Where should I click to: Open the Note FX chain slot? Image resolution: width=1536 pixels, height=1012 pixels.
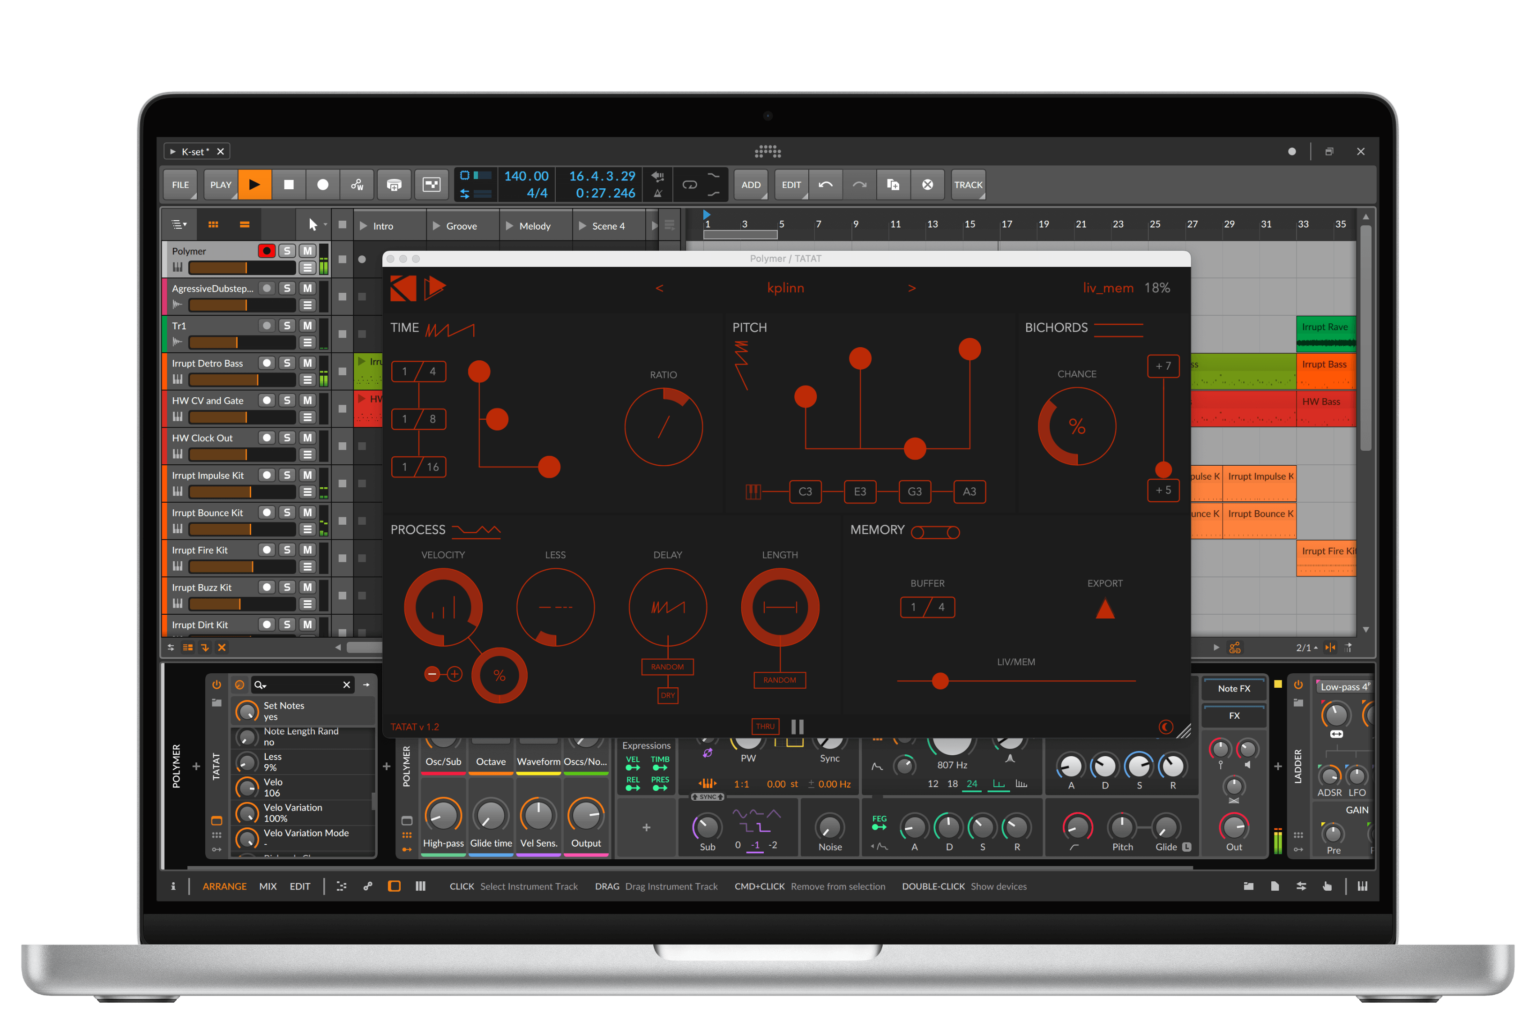click(x=1234, y=688)
